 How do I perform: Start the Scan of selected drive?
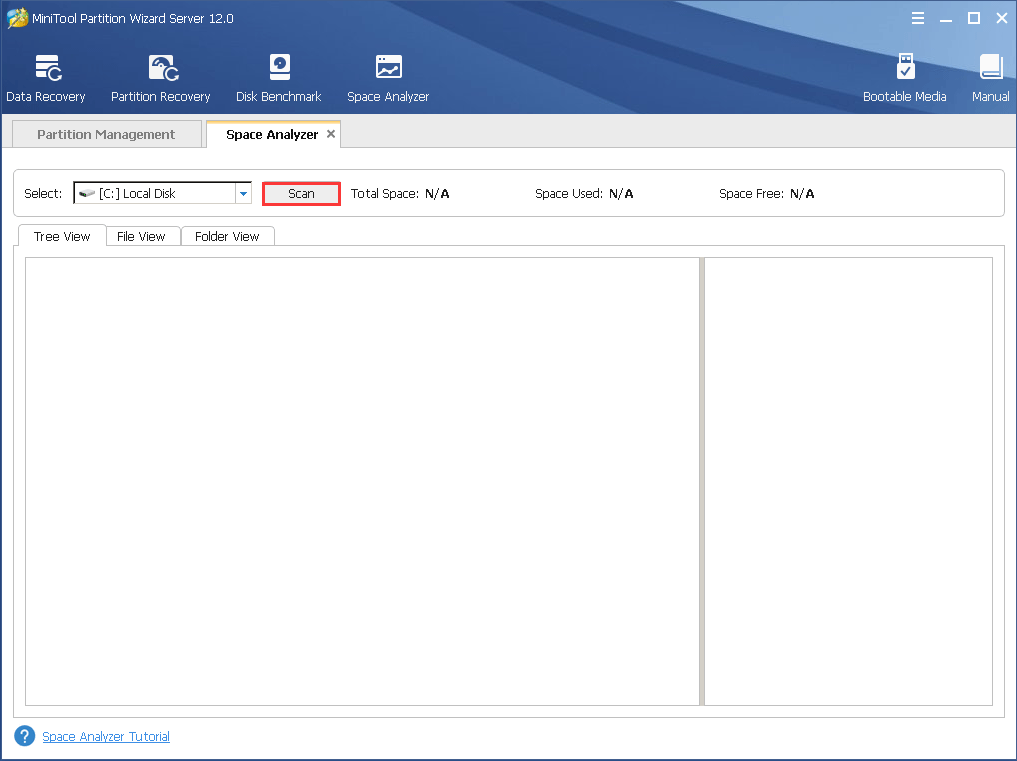[302, 193]
